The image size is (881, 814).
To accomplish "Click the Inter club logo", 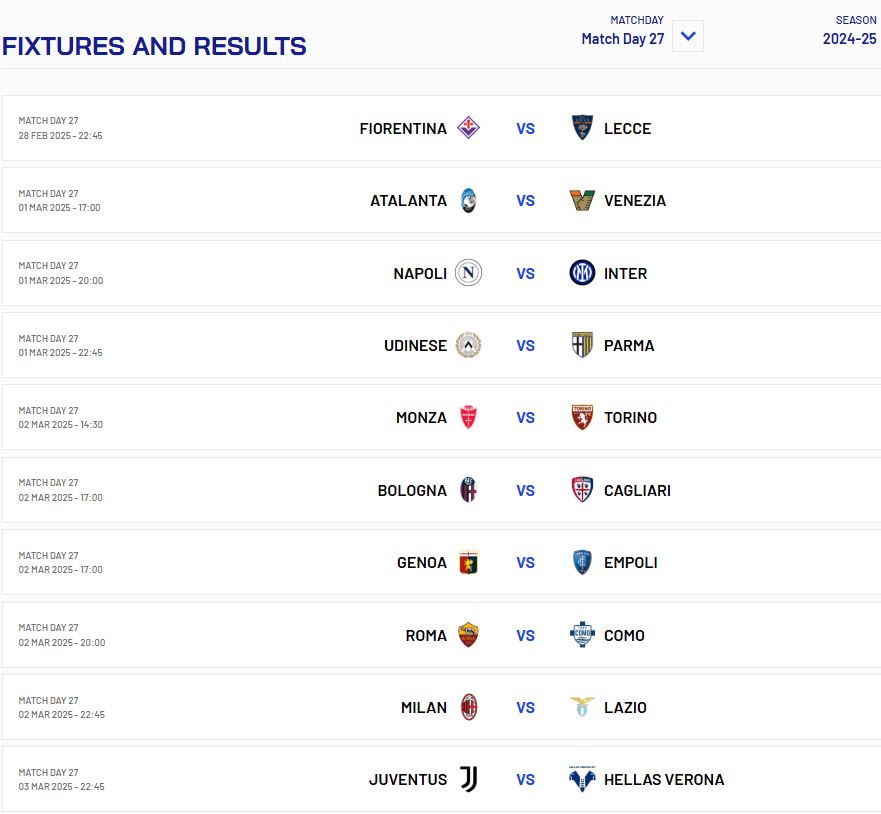I will point(582,272).
